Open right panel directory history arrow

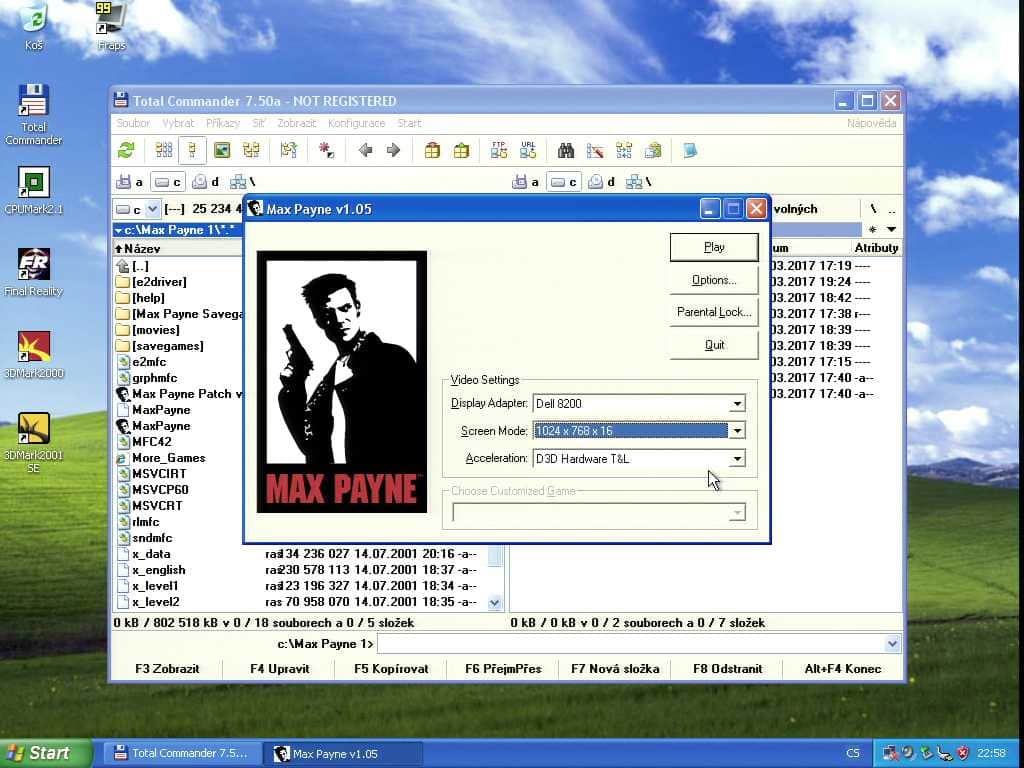[x=891, y=230]
